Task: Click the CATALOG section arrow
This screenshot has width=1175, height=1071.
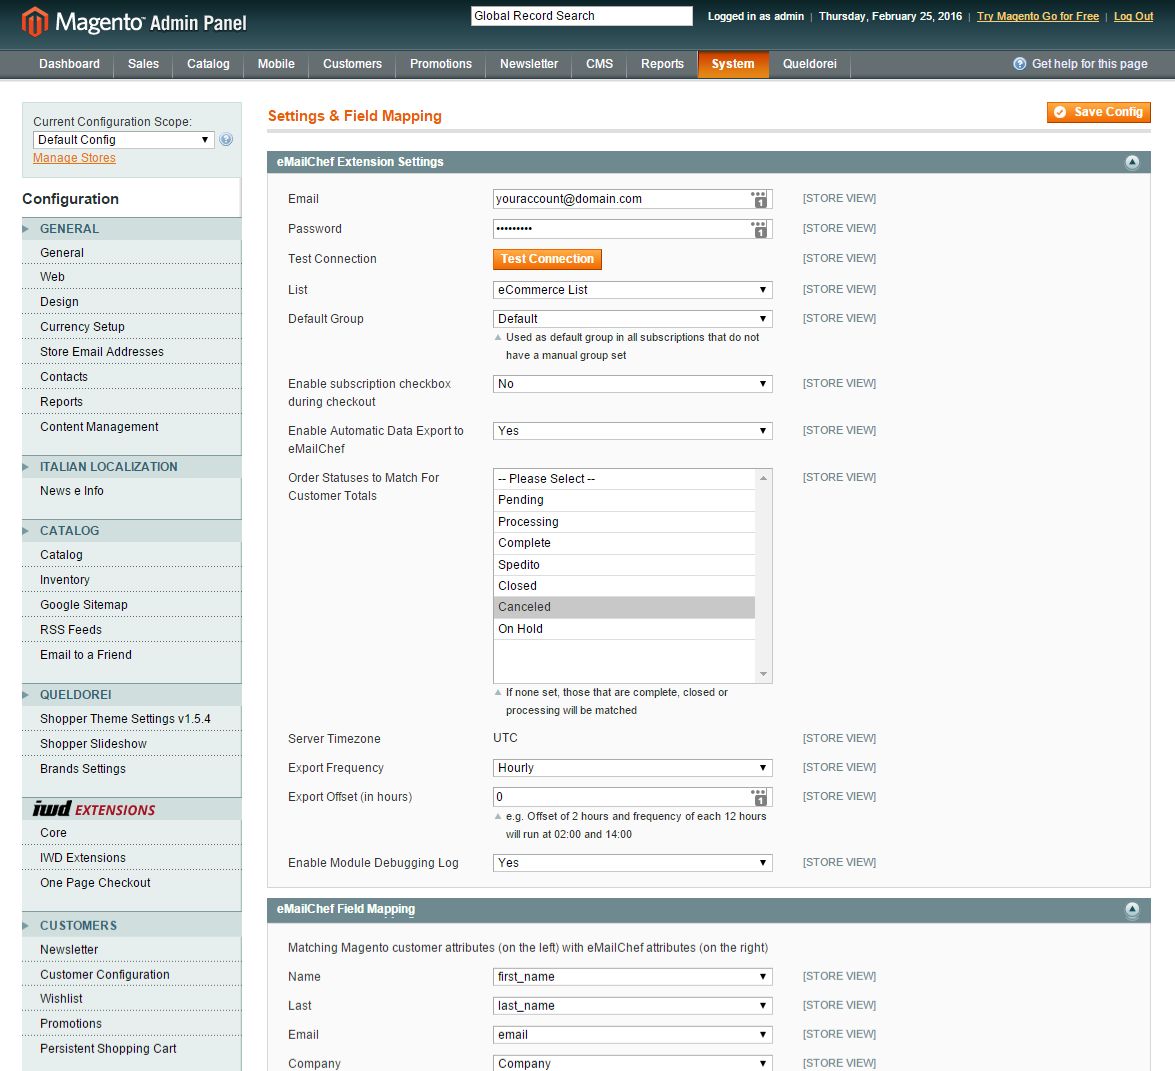Action: [26, 531]
